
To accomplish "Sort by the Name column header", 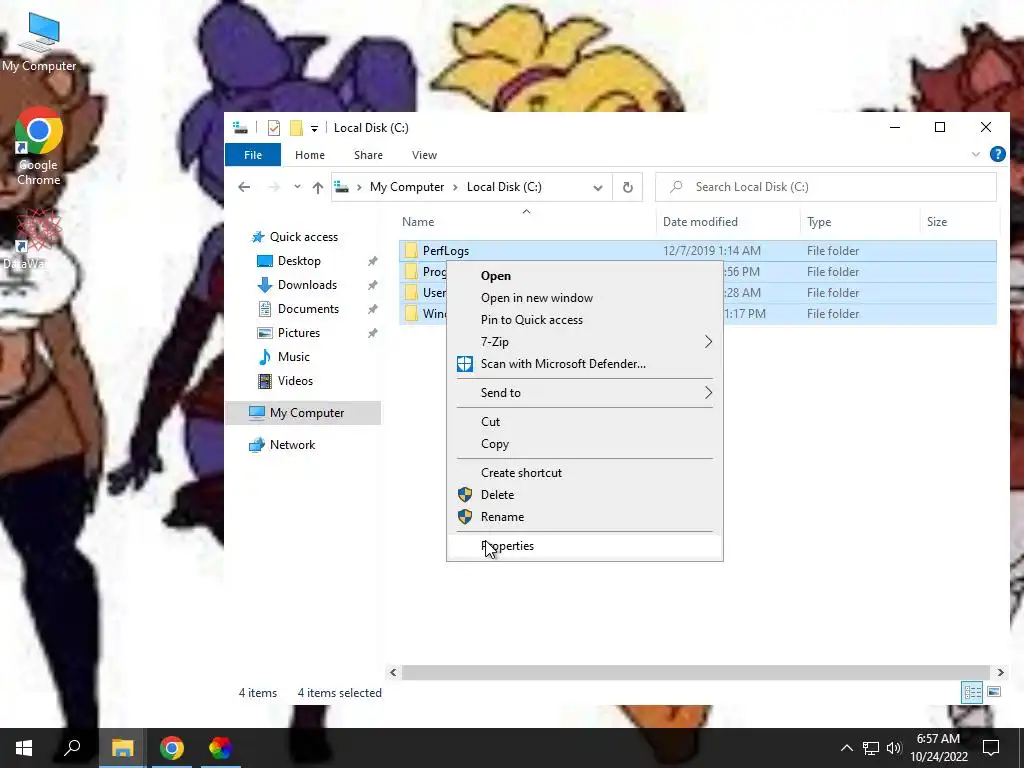I will point(526,221).
